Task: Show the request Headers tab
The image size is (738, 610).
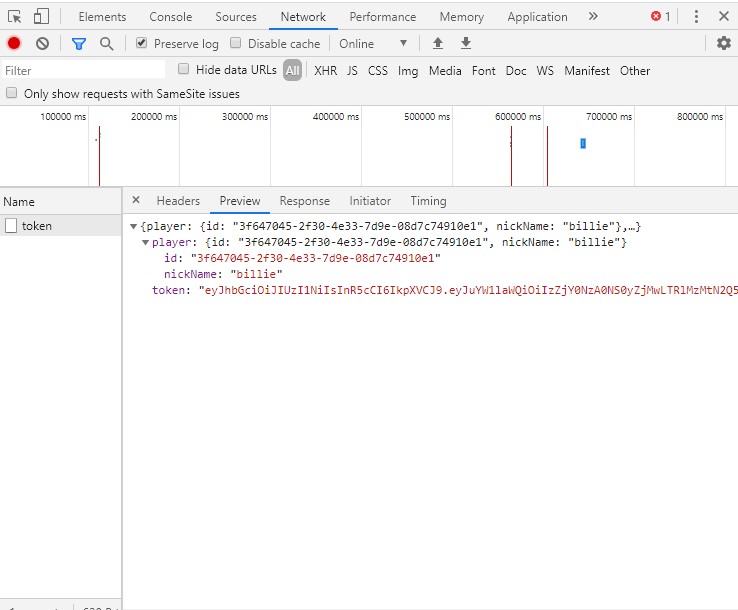Action: click(178, 201)
